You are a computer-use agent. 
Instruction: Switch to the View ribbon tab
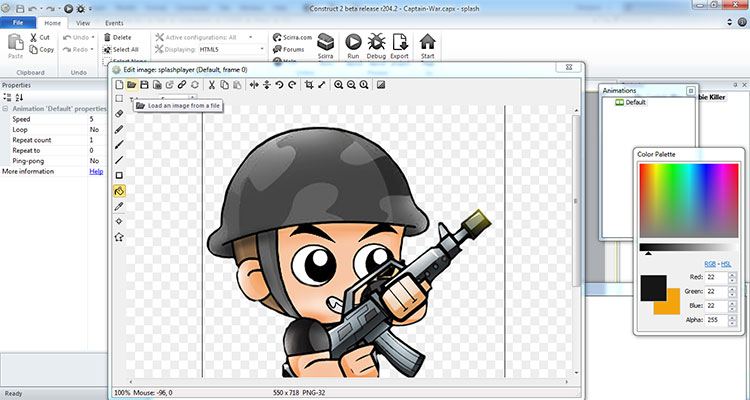82,21
